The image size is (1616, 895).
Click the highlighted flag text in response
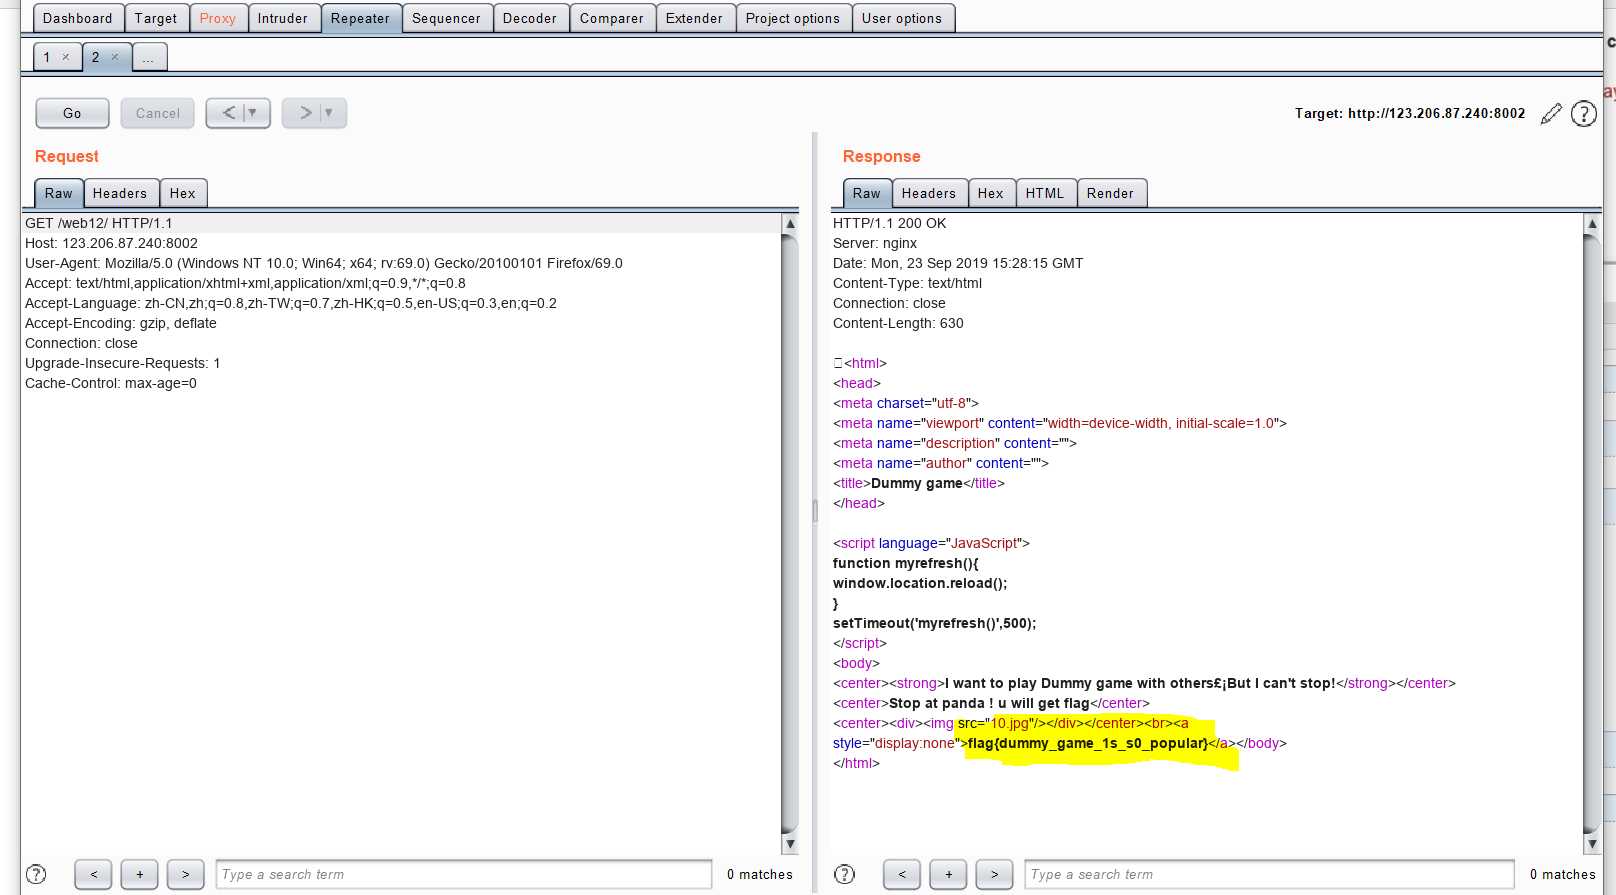coord(1088,743)
